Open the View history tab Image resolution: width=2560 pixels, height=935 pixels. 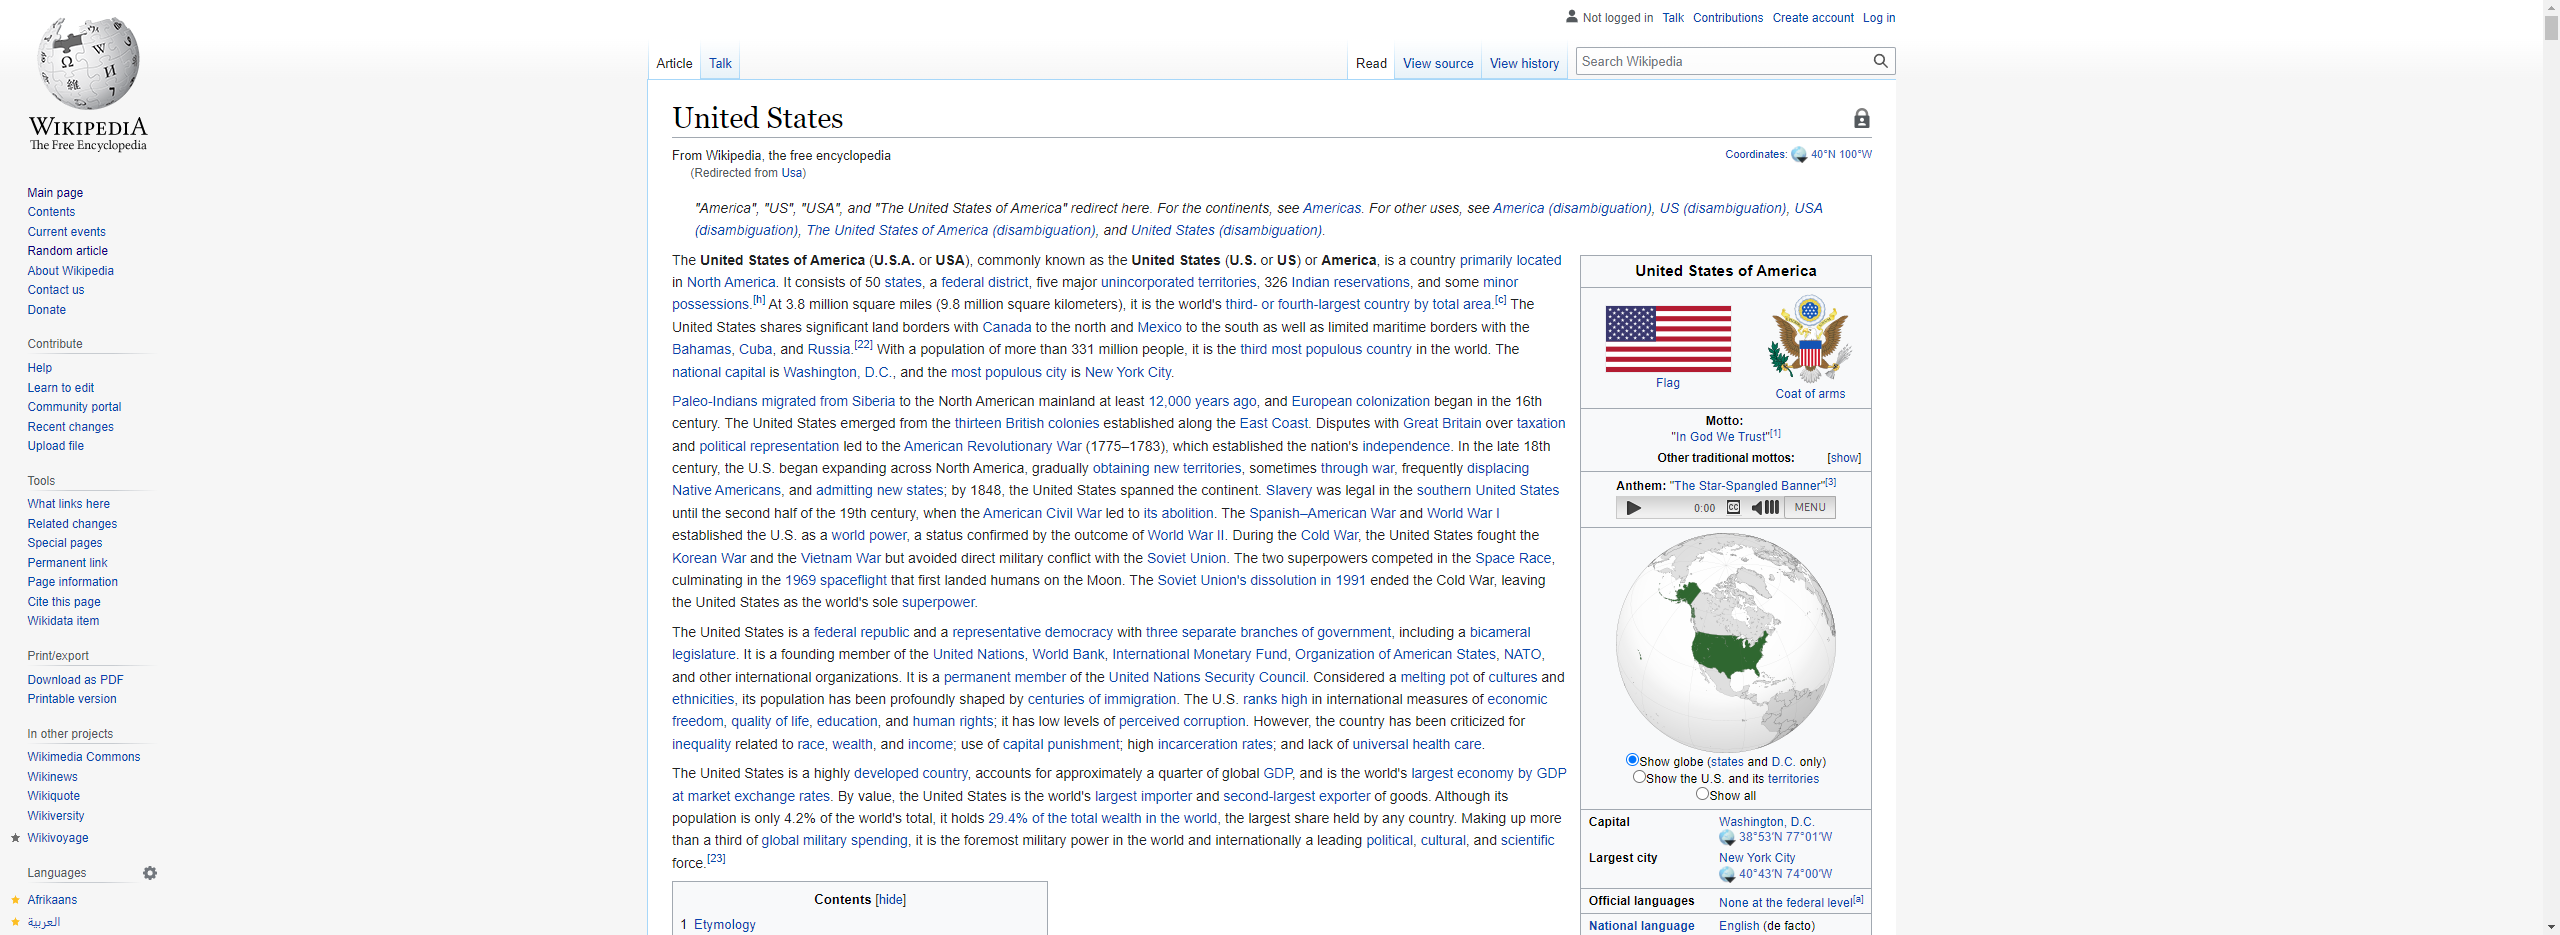pos(1524,63)
